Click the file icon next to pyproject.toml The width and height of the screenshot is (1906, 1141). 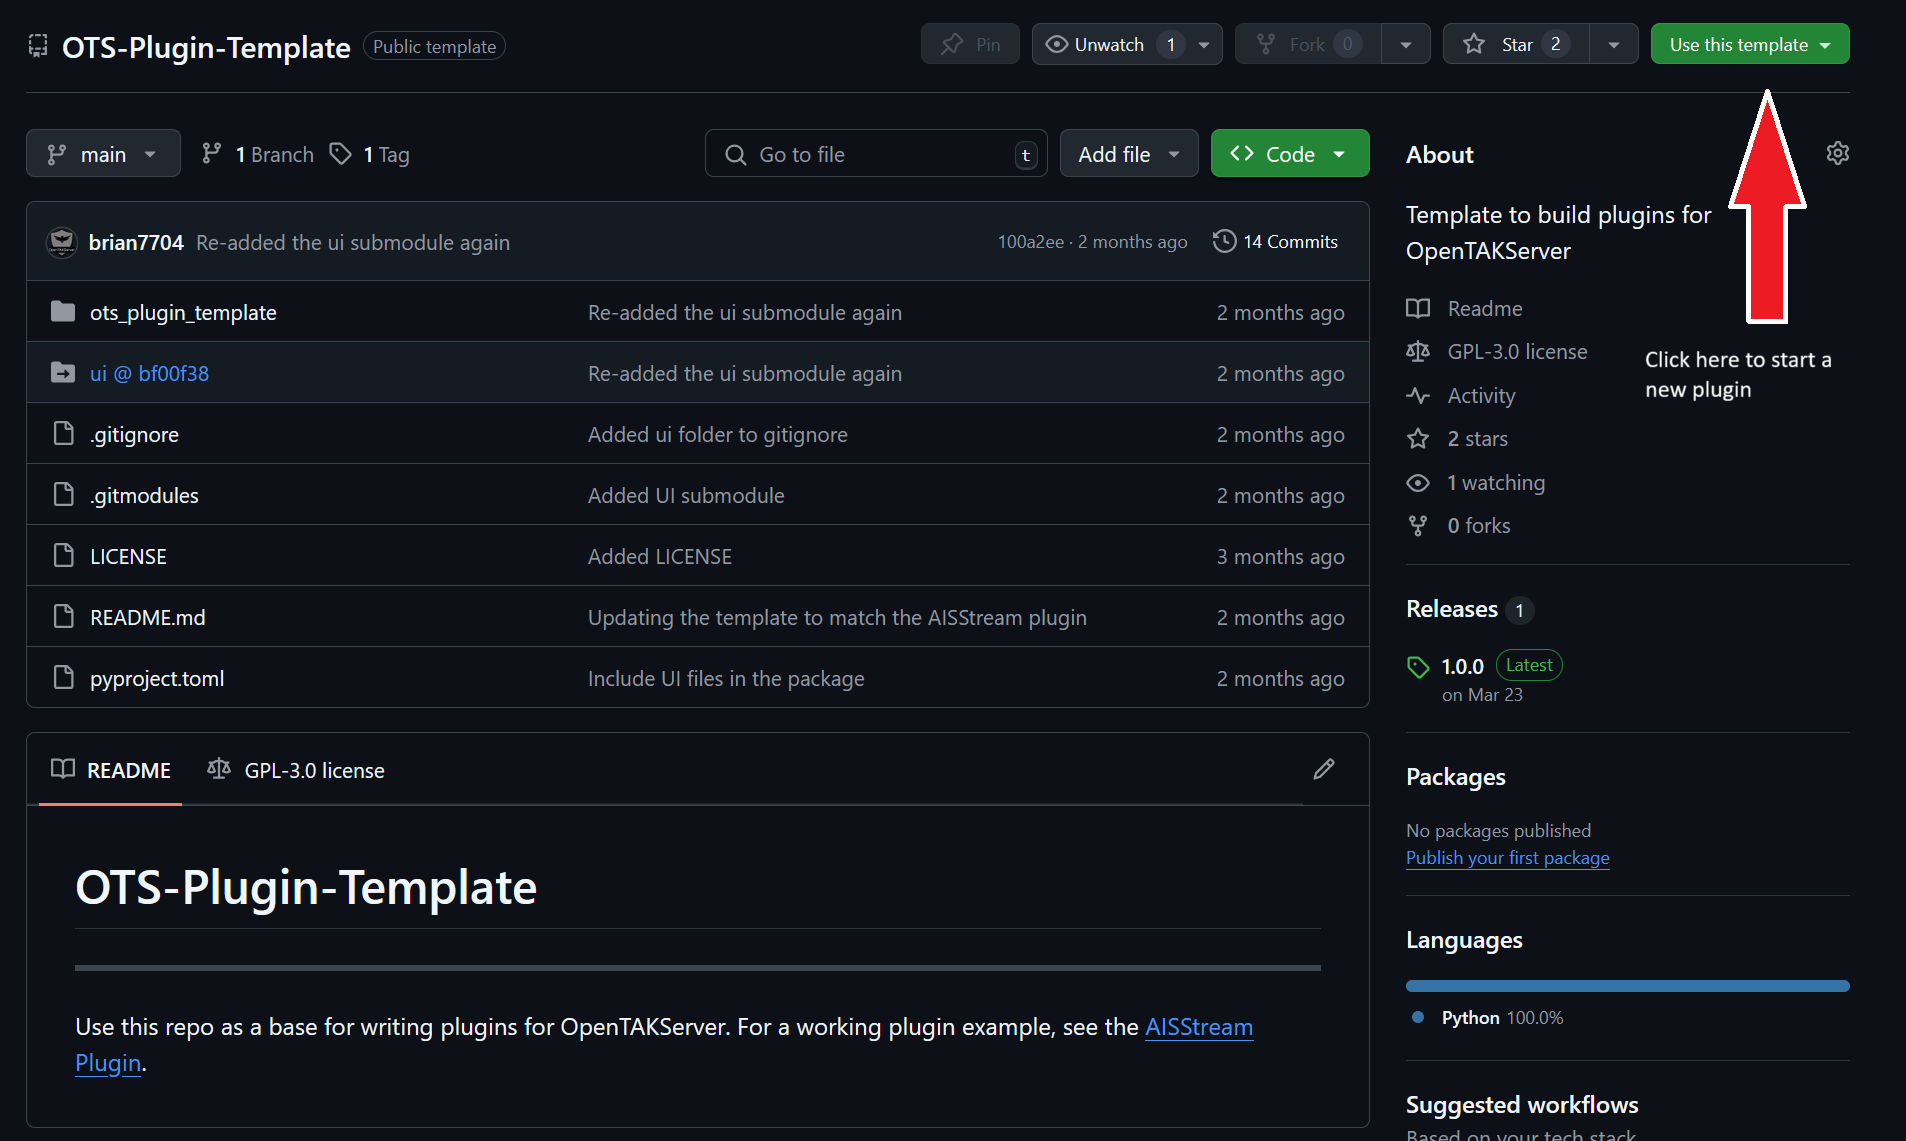coord(63,677)
